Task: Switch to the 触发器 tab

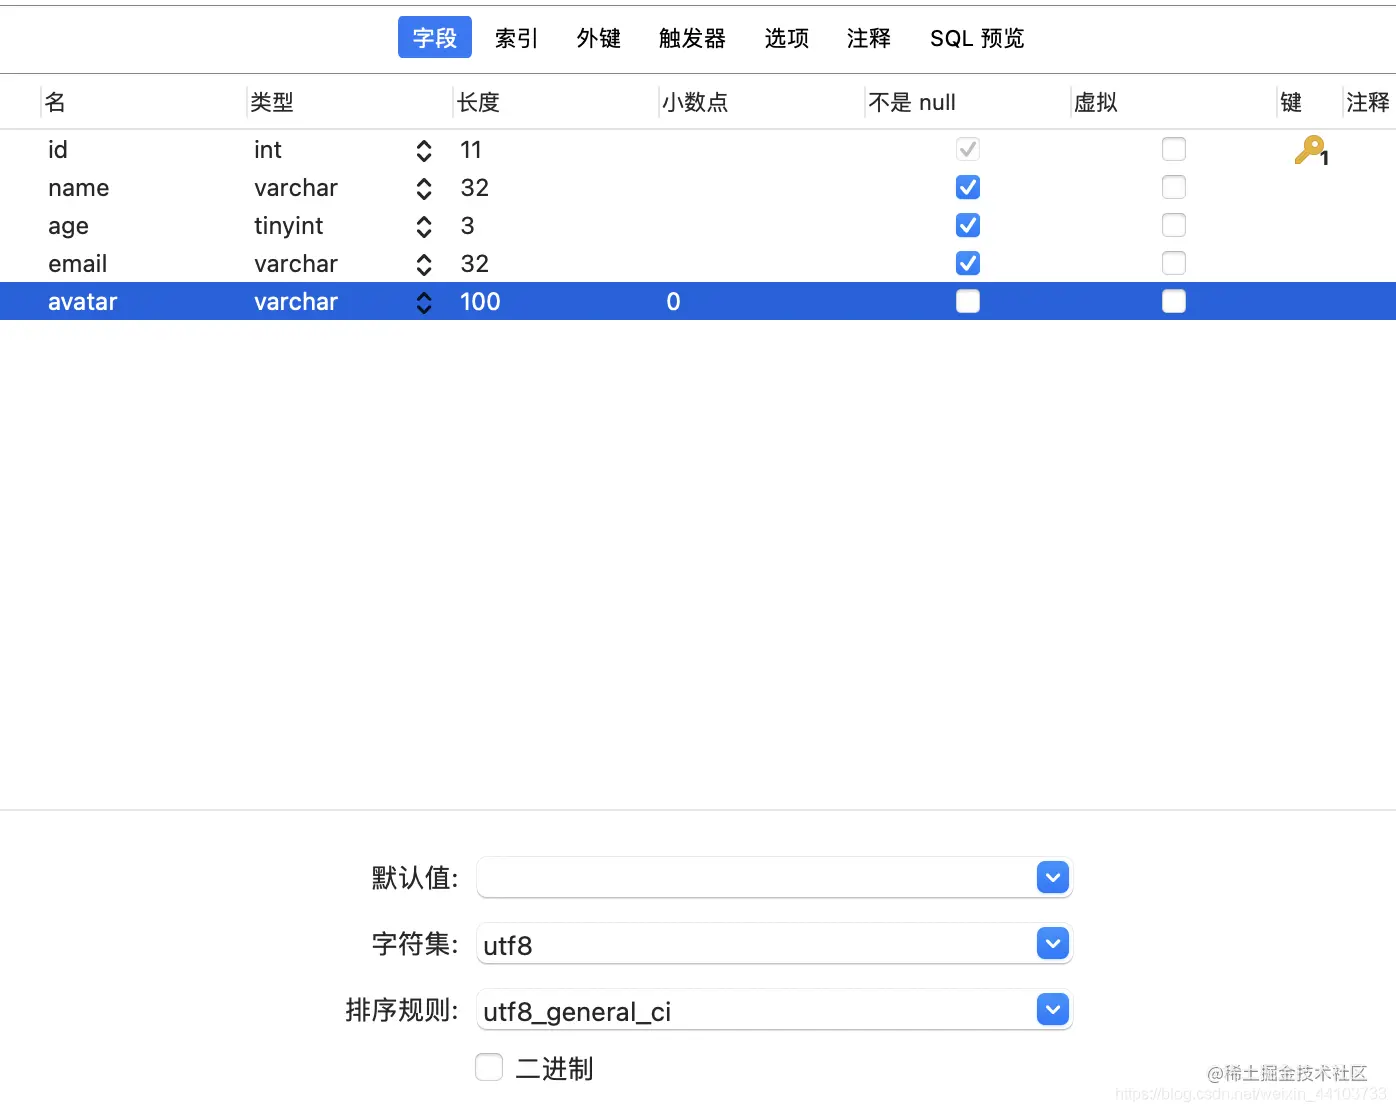Action: [x=692, y=38]
